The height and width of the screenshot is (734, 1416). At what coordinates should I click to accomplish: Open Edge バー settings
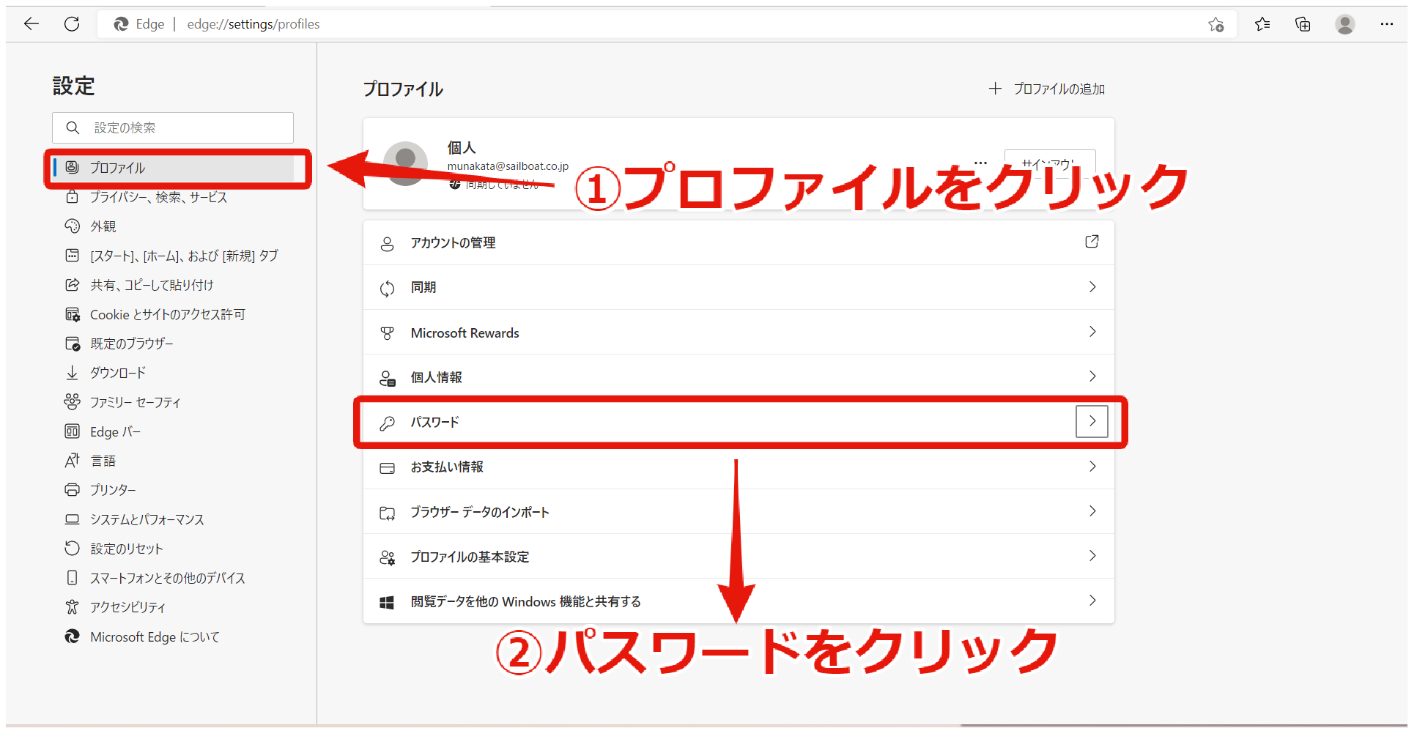click(x=102, y=431)
